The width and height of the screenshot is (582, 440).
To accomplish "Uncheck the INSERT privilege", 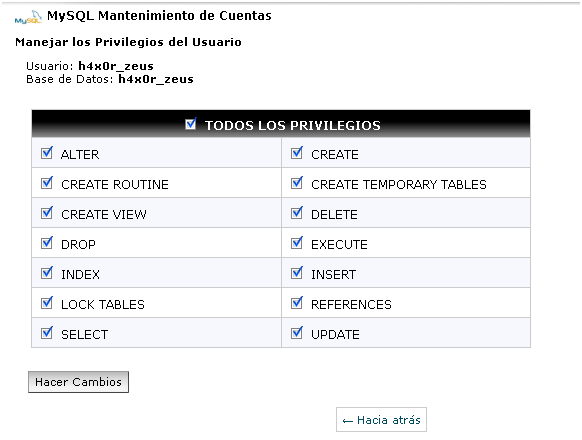I will point(297,273).
